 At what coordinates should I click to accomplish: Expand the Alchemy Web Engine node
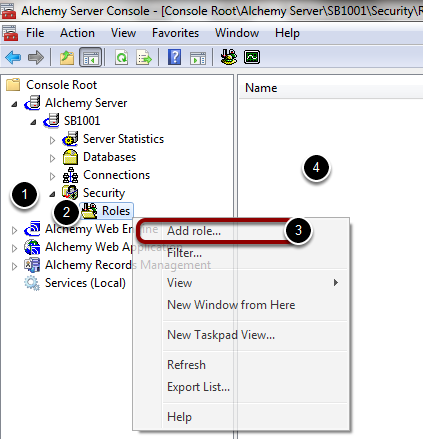[14, 230]
